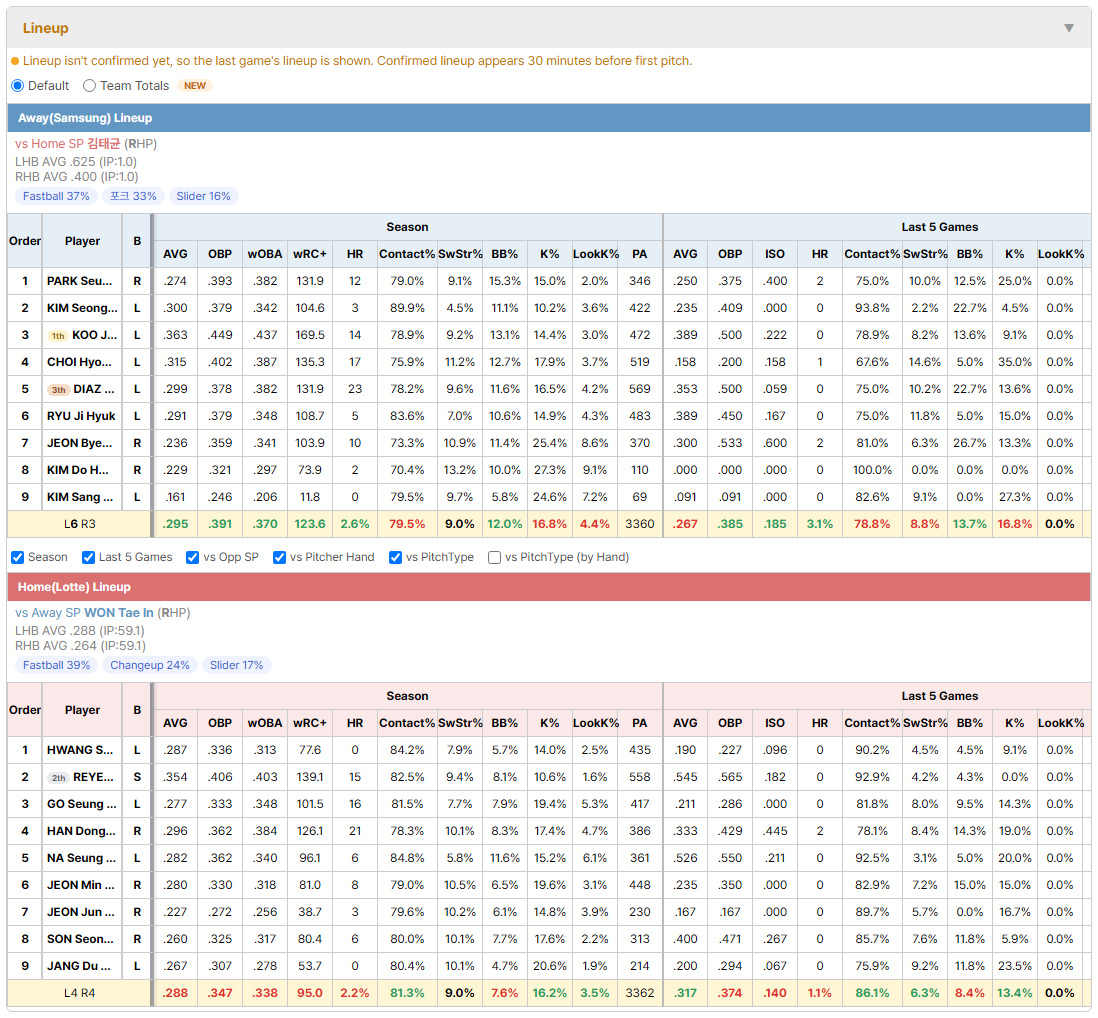This screenshot has height=1018, width=1098.
Task: Click the Away(Samsung) Lineup header
Action: 549,118
